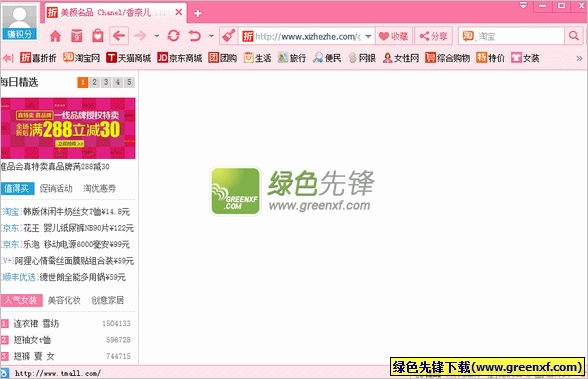Open the 唯品会真特卖 caption link
The height and width of the screenshot is (379, 588).
pyautogui.click(x=55, y=167)
